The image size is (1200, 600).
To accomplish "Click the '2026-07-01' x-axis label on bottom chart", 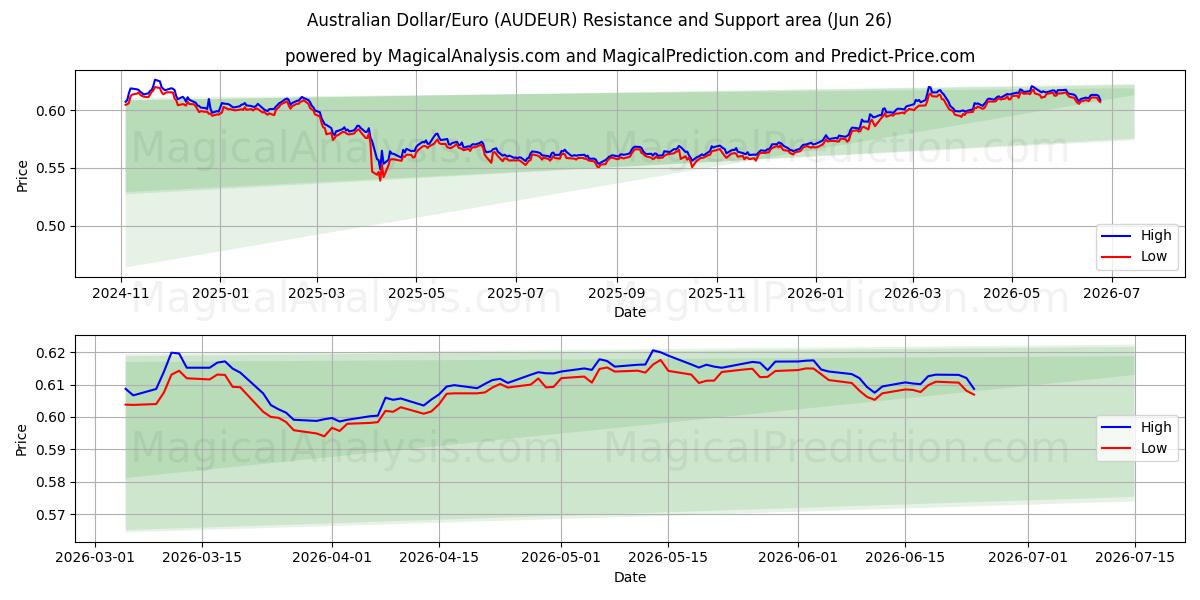I will click(x=1028, y=558).
